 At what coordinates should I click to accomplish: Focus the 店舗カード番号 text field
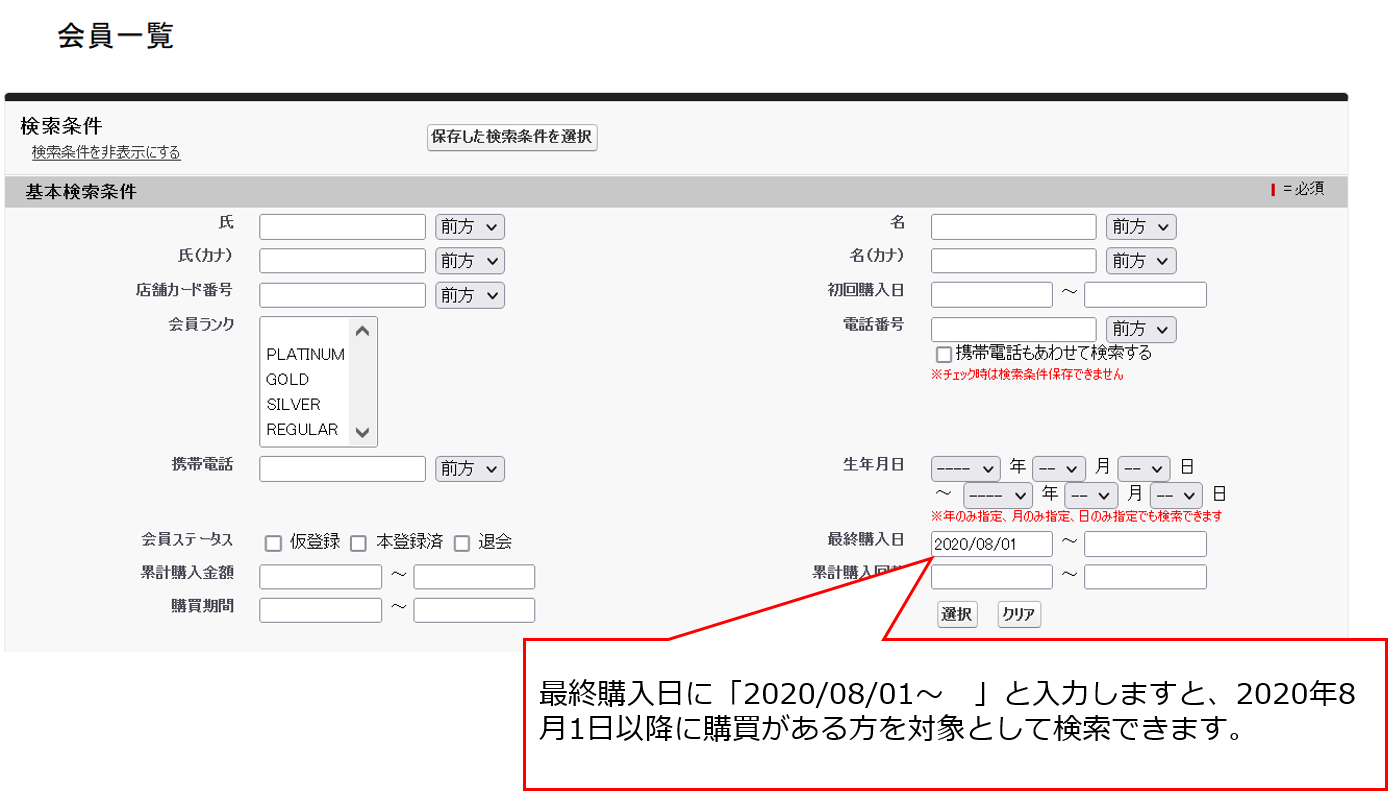coord(342,295)
